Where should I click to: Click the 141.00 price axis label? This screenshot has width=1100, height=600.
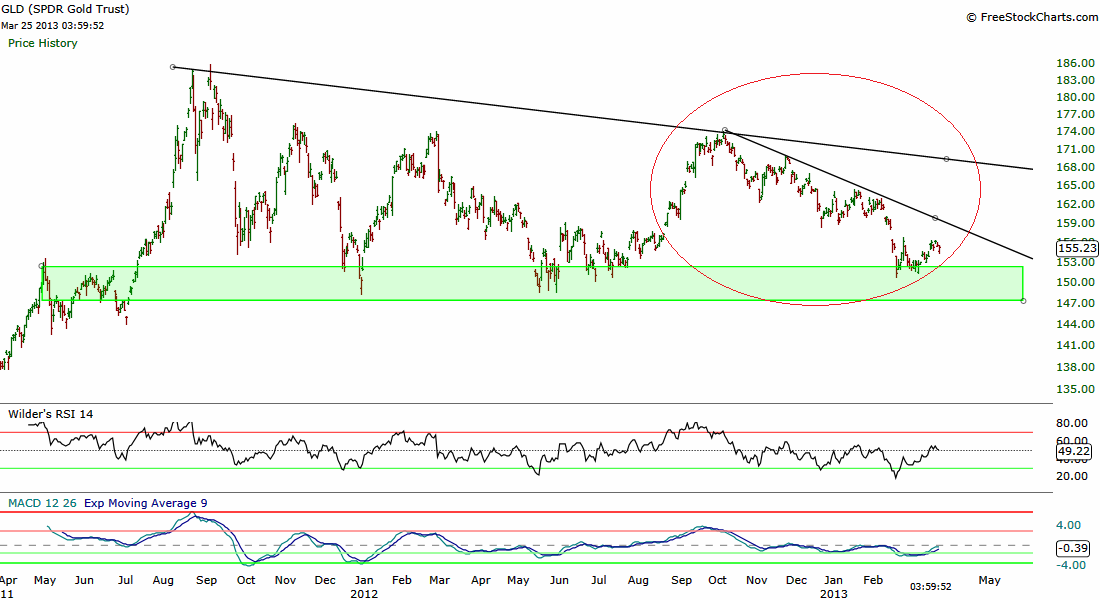click(x=1075, y=345)
